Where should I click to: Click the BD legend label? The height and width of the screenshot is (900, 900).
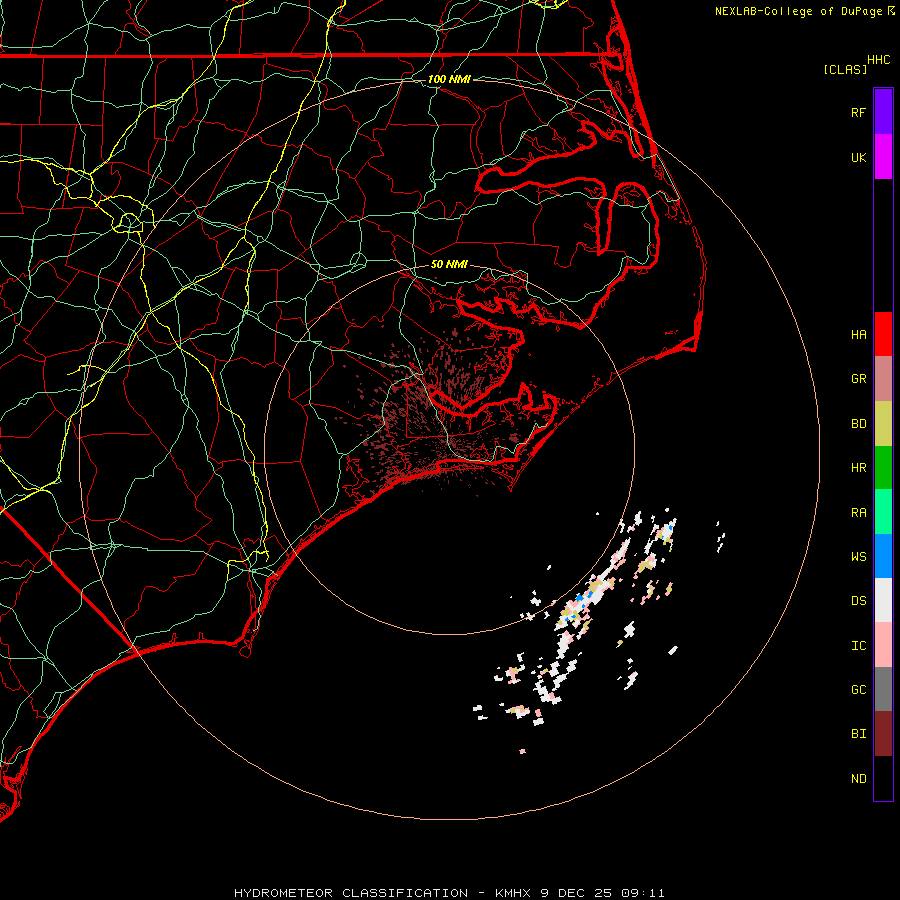(x=858, y=424)
